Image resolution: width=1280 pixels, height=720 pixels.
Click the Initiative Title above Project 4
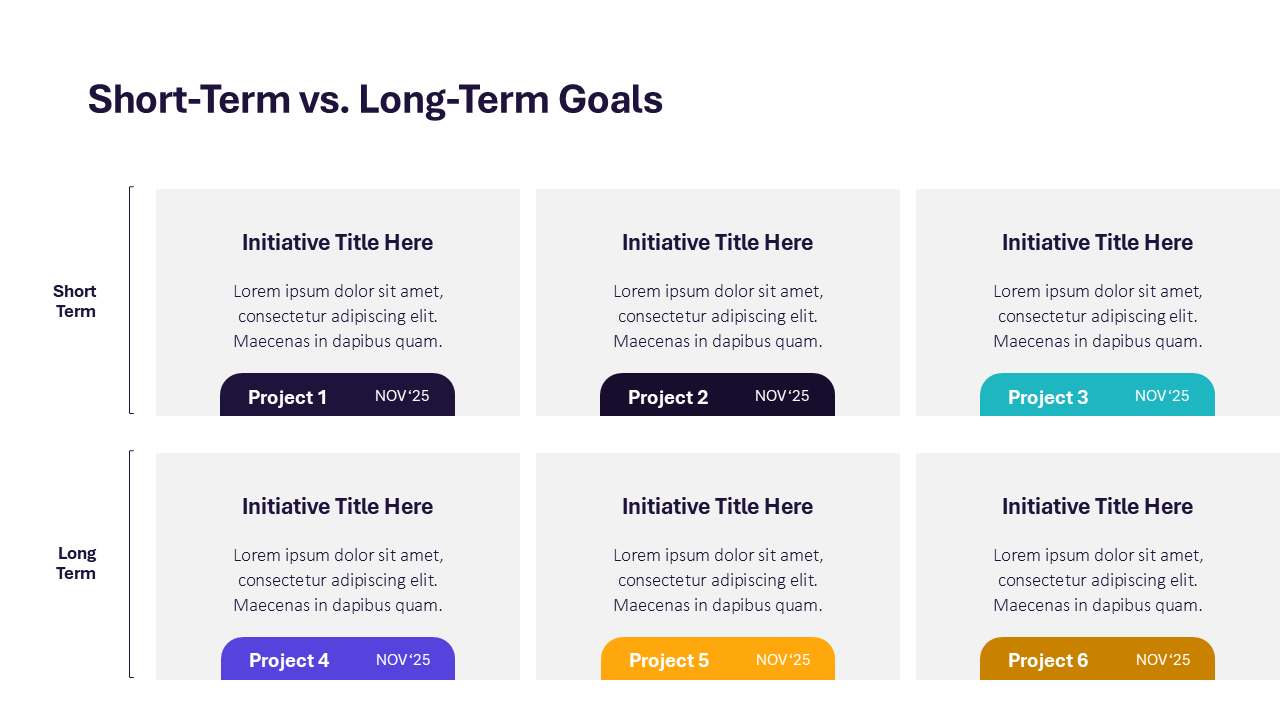(337, 506)
